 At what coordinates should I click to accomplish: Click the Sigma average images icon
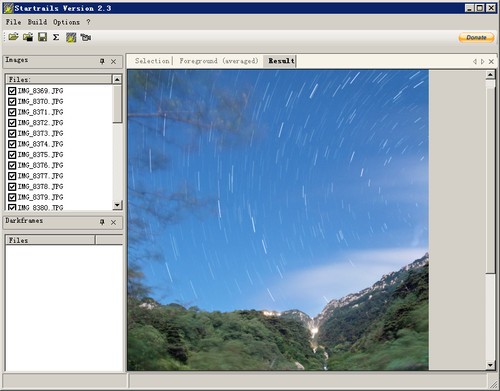coord(56,37)
